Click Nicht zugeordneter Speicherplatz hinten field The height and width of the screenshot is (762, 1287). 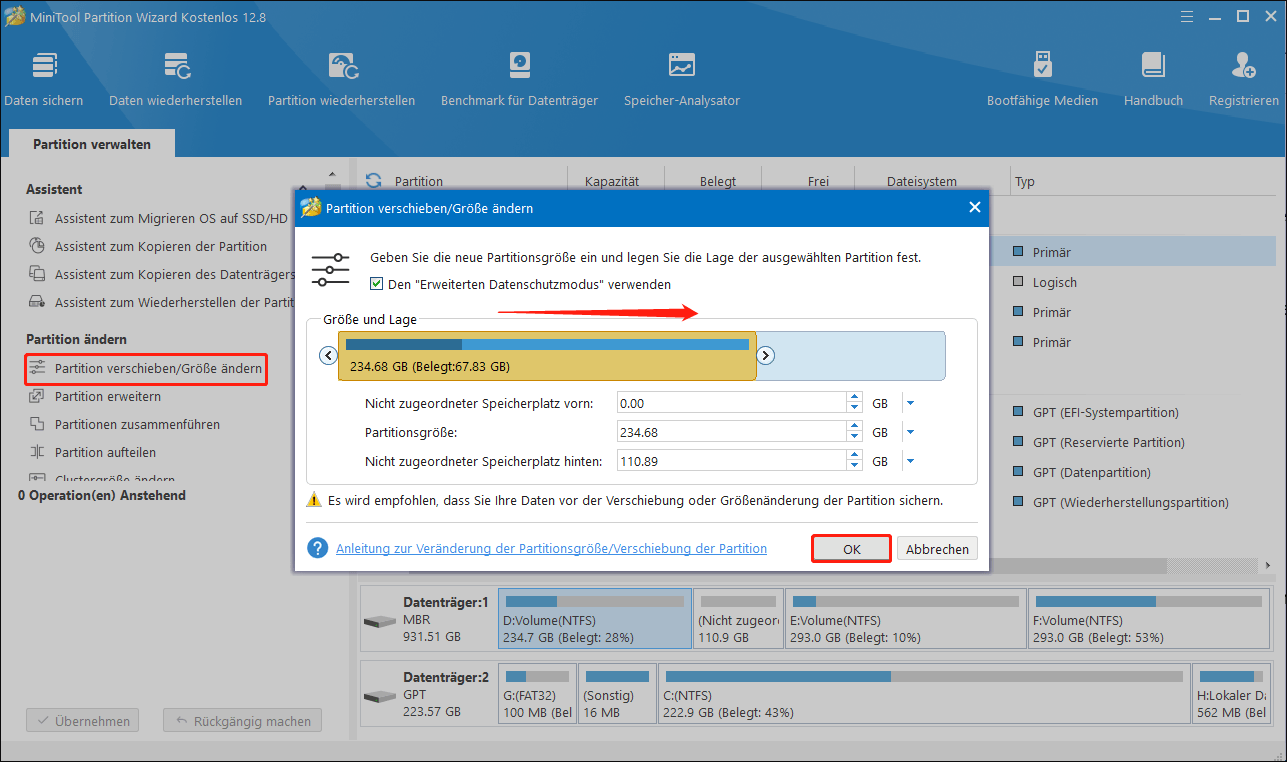pyautogui.click(x=732, y=461)
